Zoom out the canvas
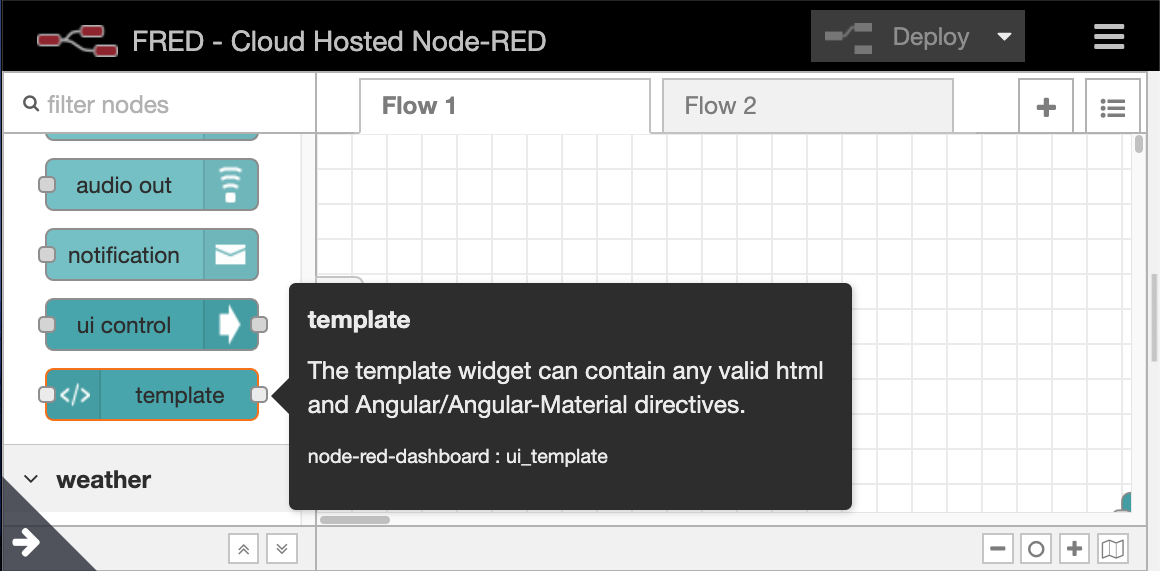The width and height of the screenshot is (1160, 571). [x=997, y=549]
